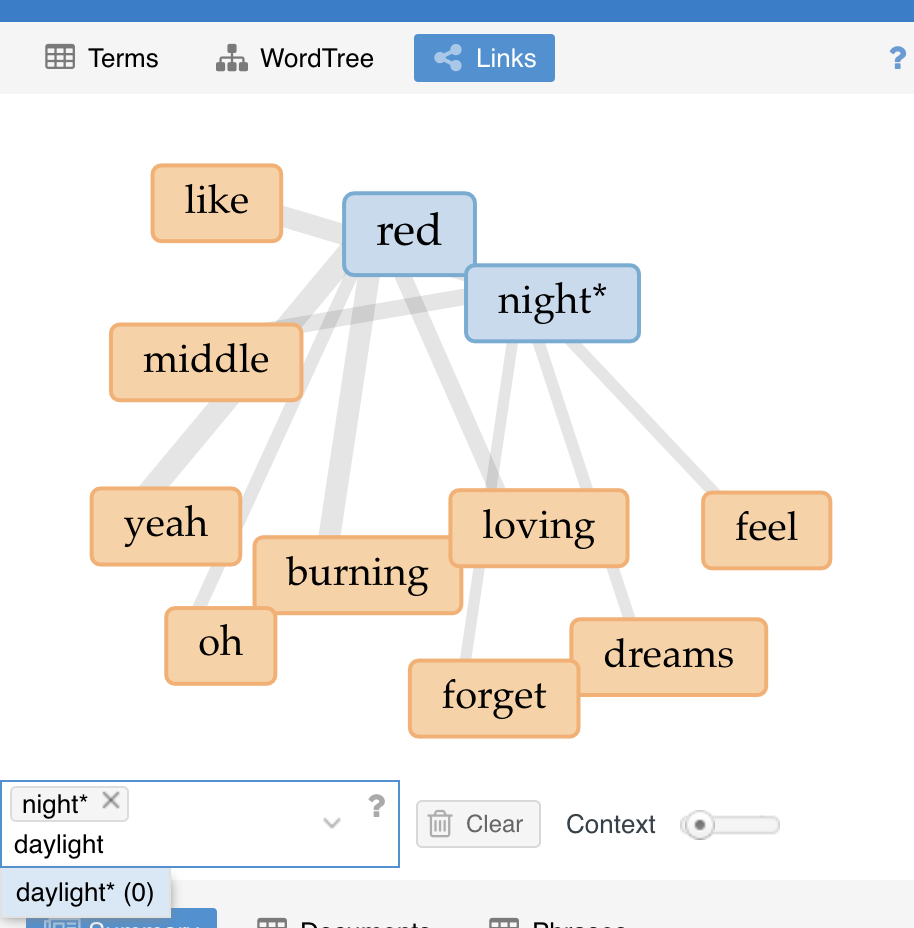Remove the night* search tag
Image resolution: width=914 pixels, height=928 pixels.
pyautogui.click(x=111, y=801)
